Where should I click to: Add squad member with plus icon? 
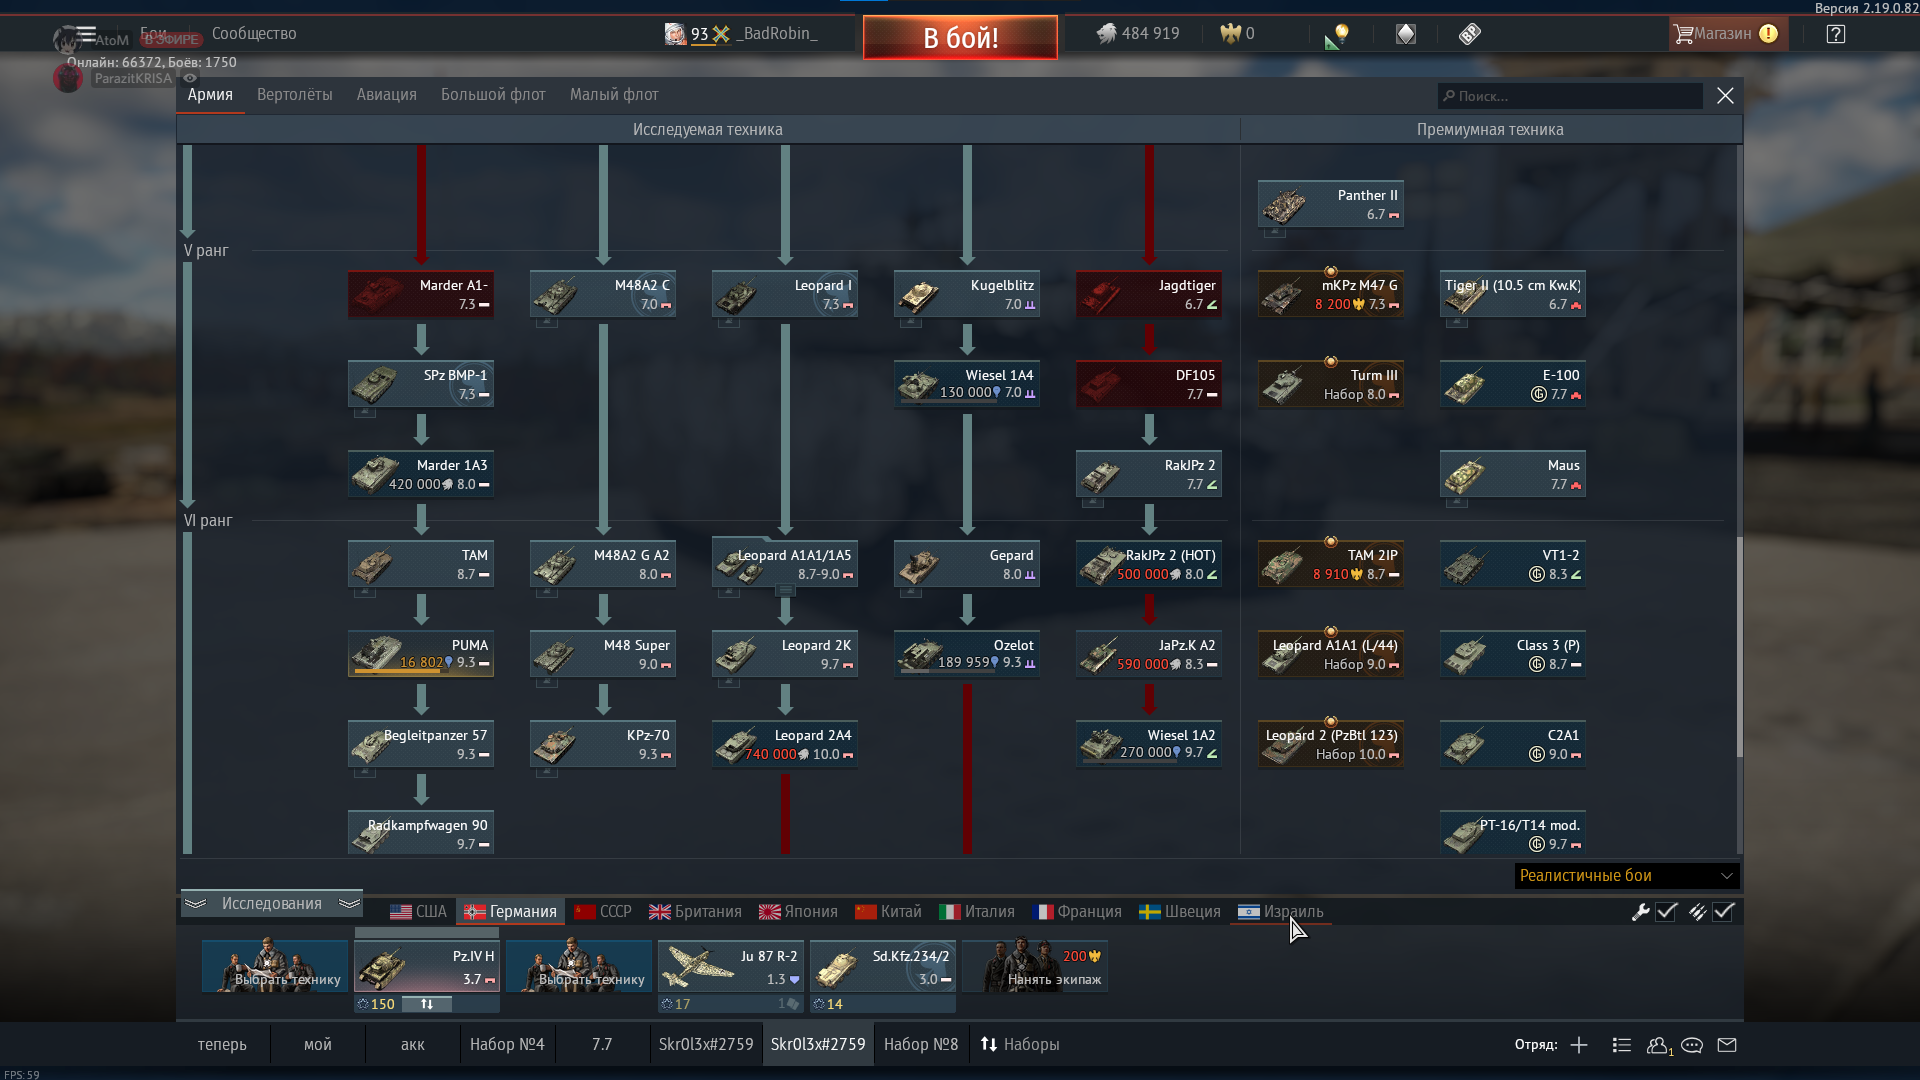point(1579,1045)
